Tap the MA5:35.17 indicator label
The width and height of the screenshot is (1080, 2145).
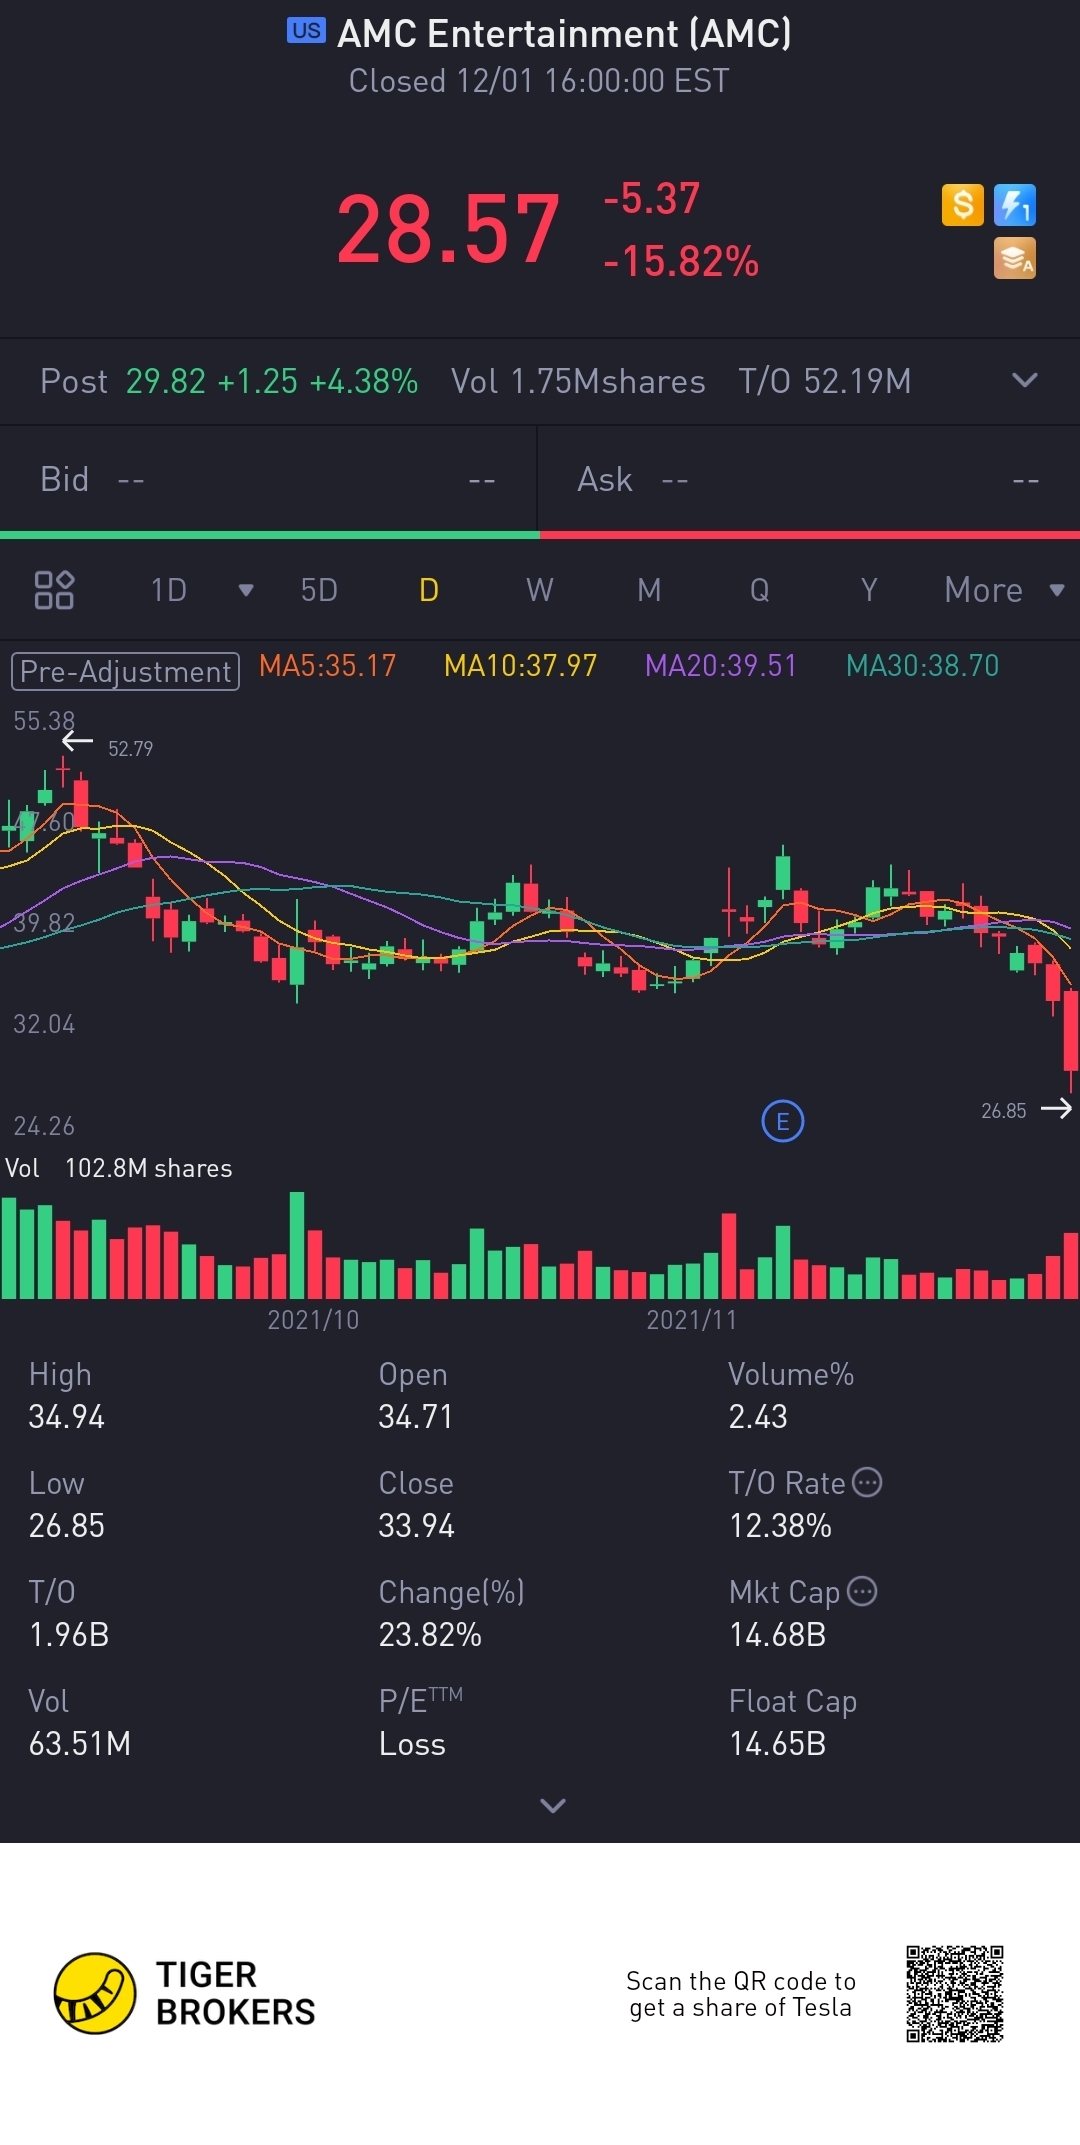pyautogui.click(x=328, y=666)
